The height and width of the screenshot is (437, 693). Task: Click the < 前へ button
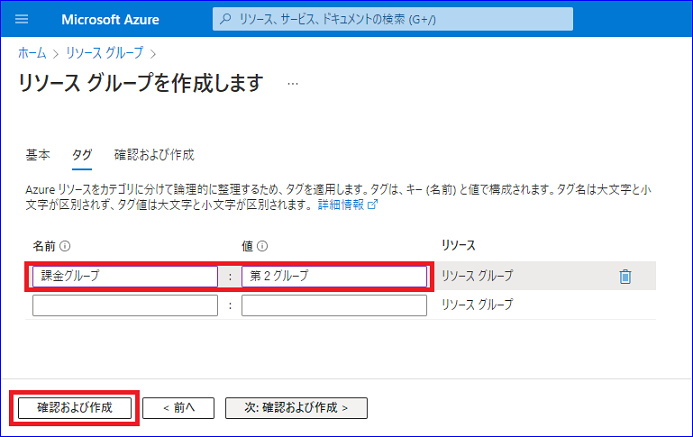pyautogui.click(x=178, y=407)
